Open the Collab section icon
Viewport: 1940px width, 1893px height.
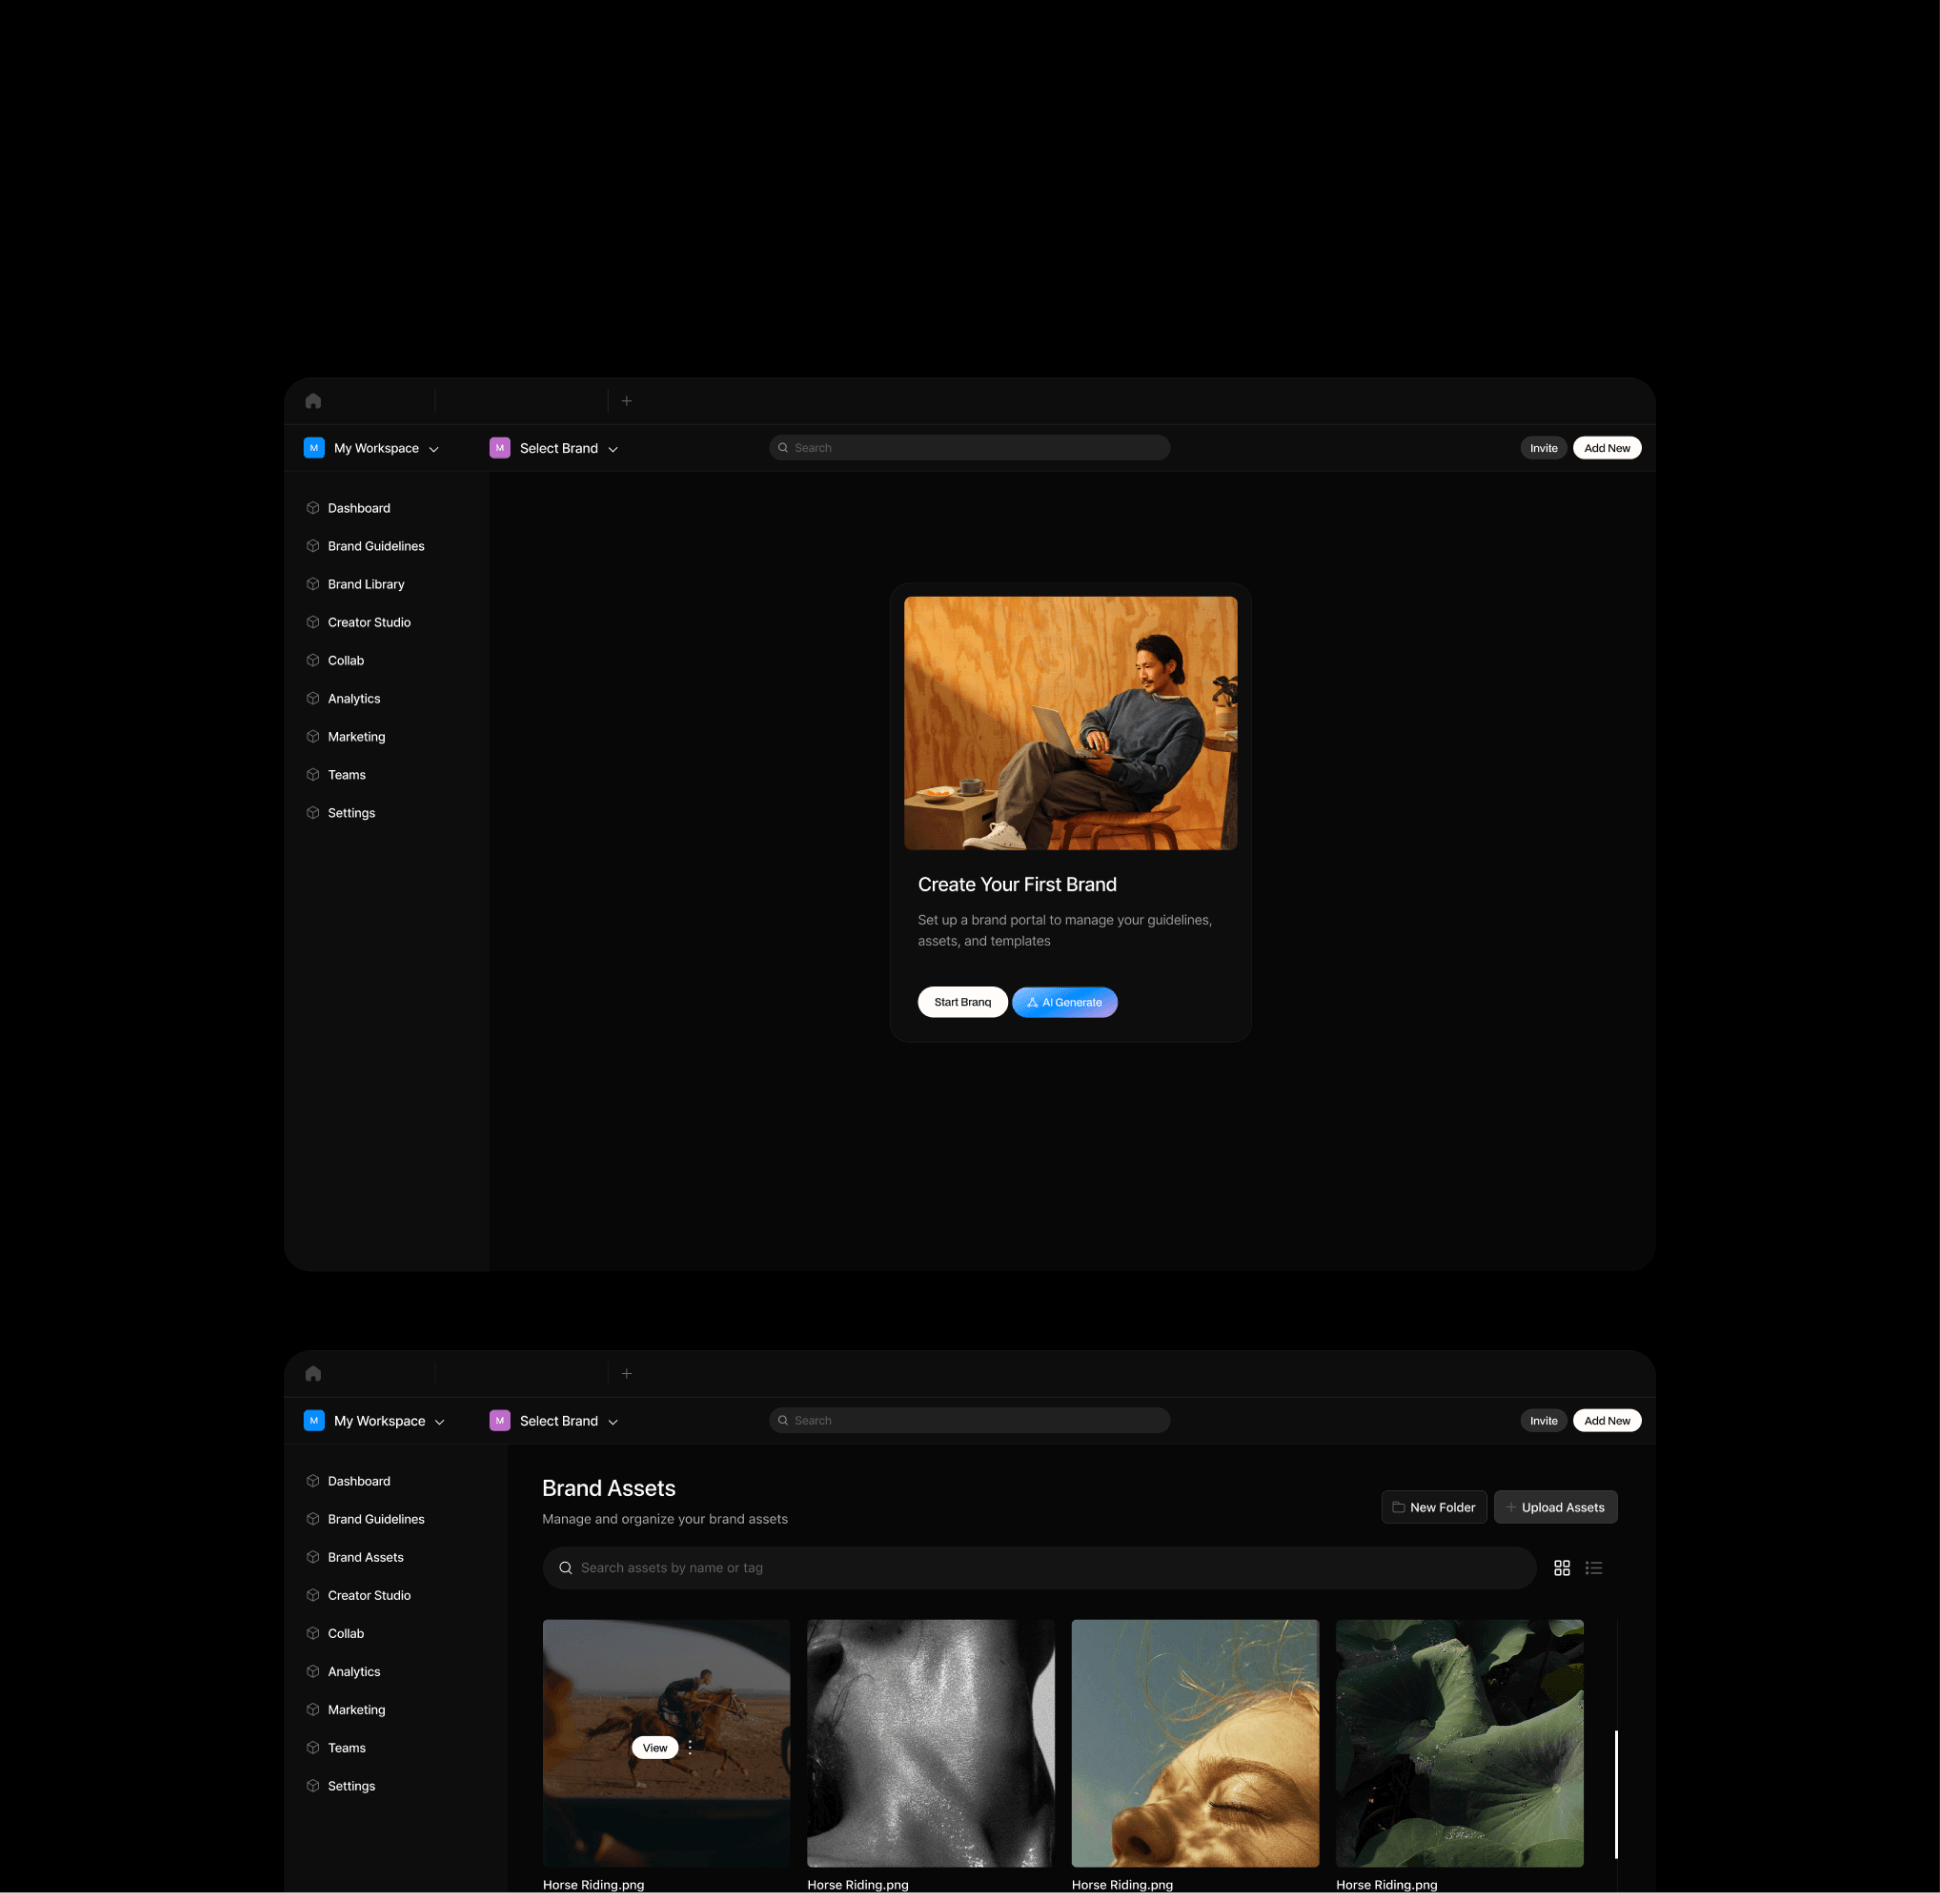pos(313,660)
